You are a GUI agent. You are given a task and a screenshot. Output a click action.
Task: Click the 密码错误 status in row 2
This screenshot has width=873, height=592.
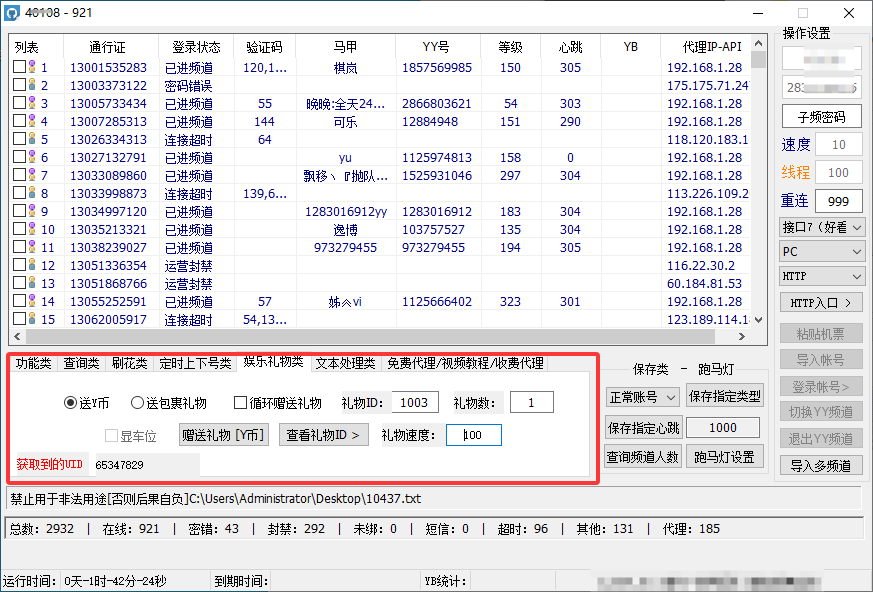click(188, 85)
